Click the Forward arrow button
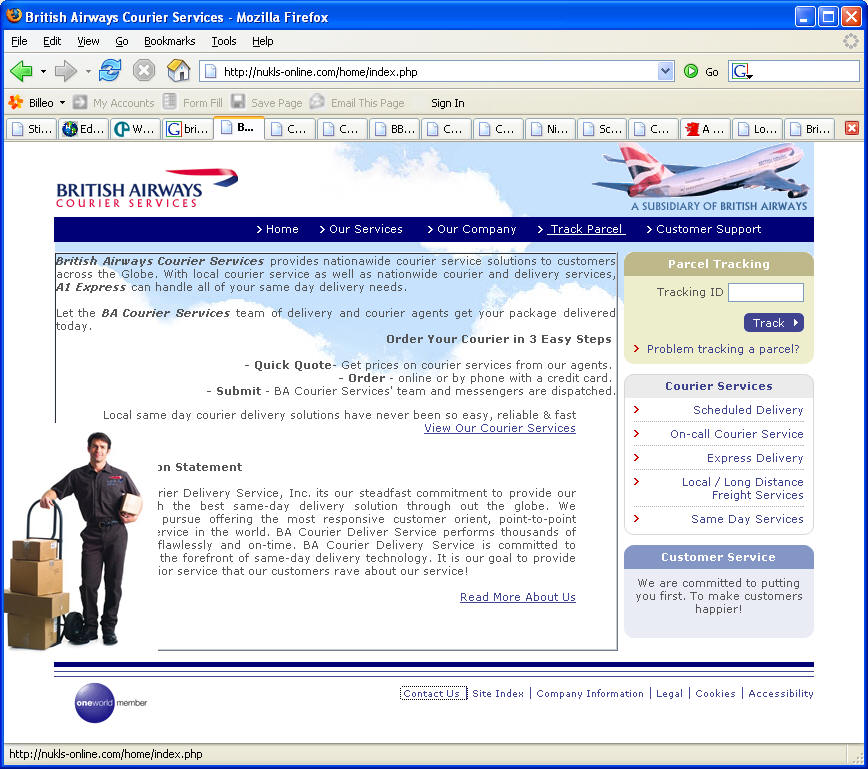The image size is (868, 769). click(x=66, y=71)
